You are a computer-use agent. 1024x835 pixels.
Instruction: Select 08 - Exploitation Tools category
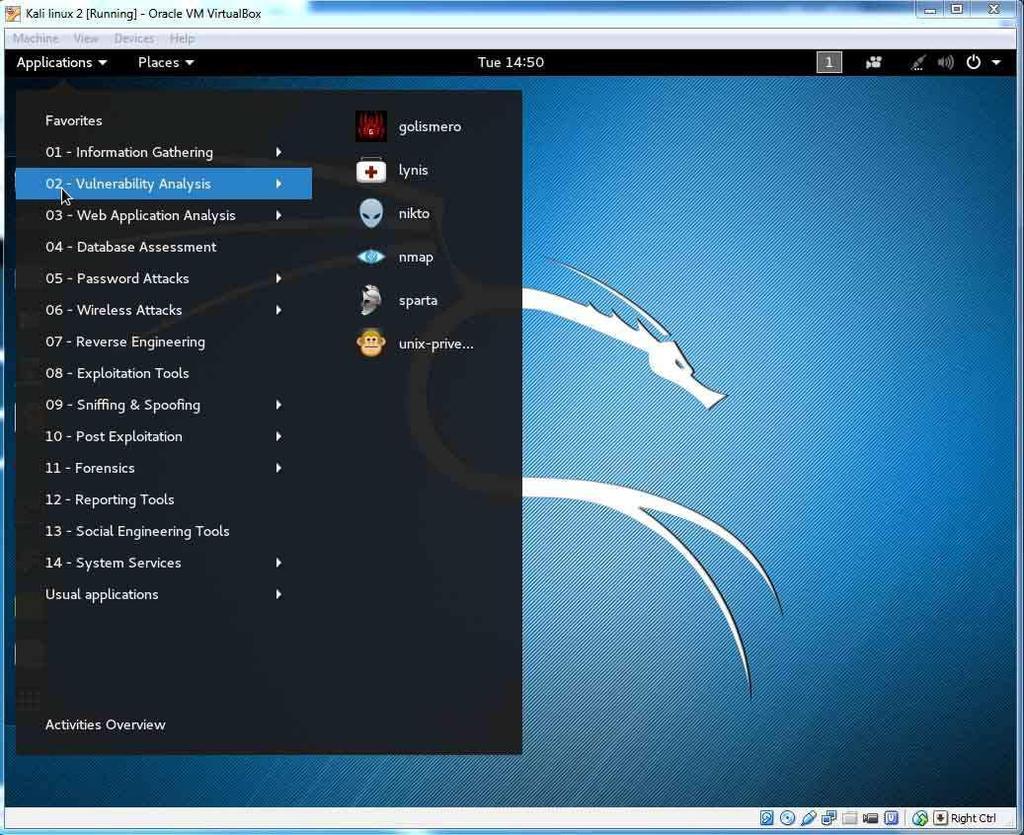coord(163,373)
